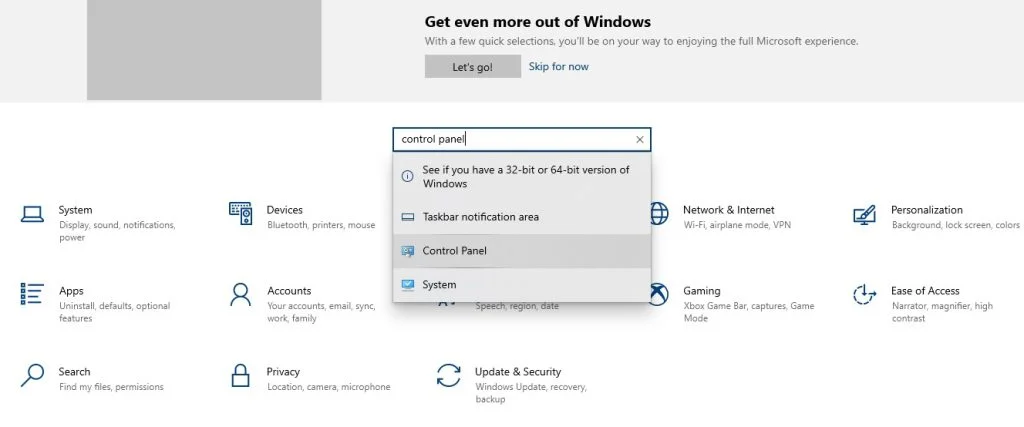Clear the search box with the X
The image size is (1024, 427).
click(x=639, y=140)
